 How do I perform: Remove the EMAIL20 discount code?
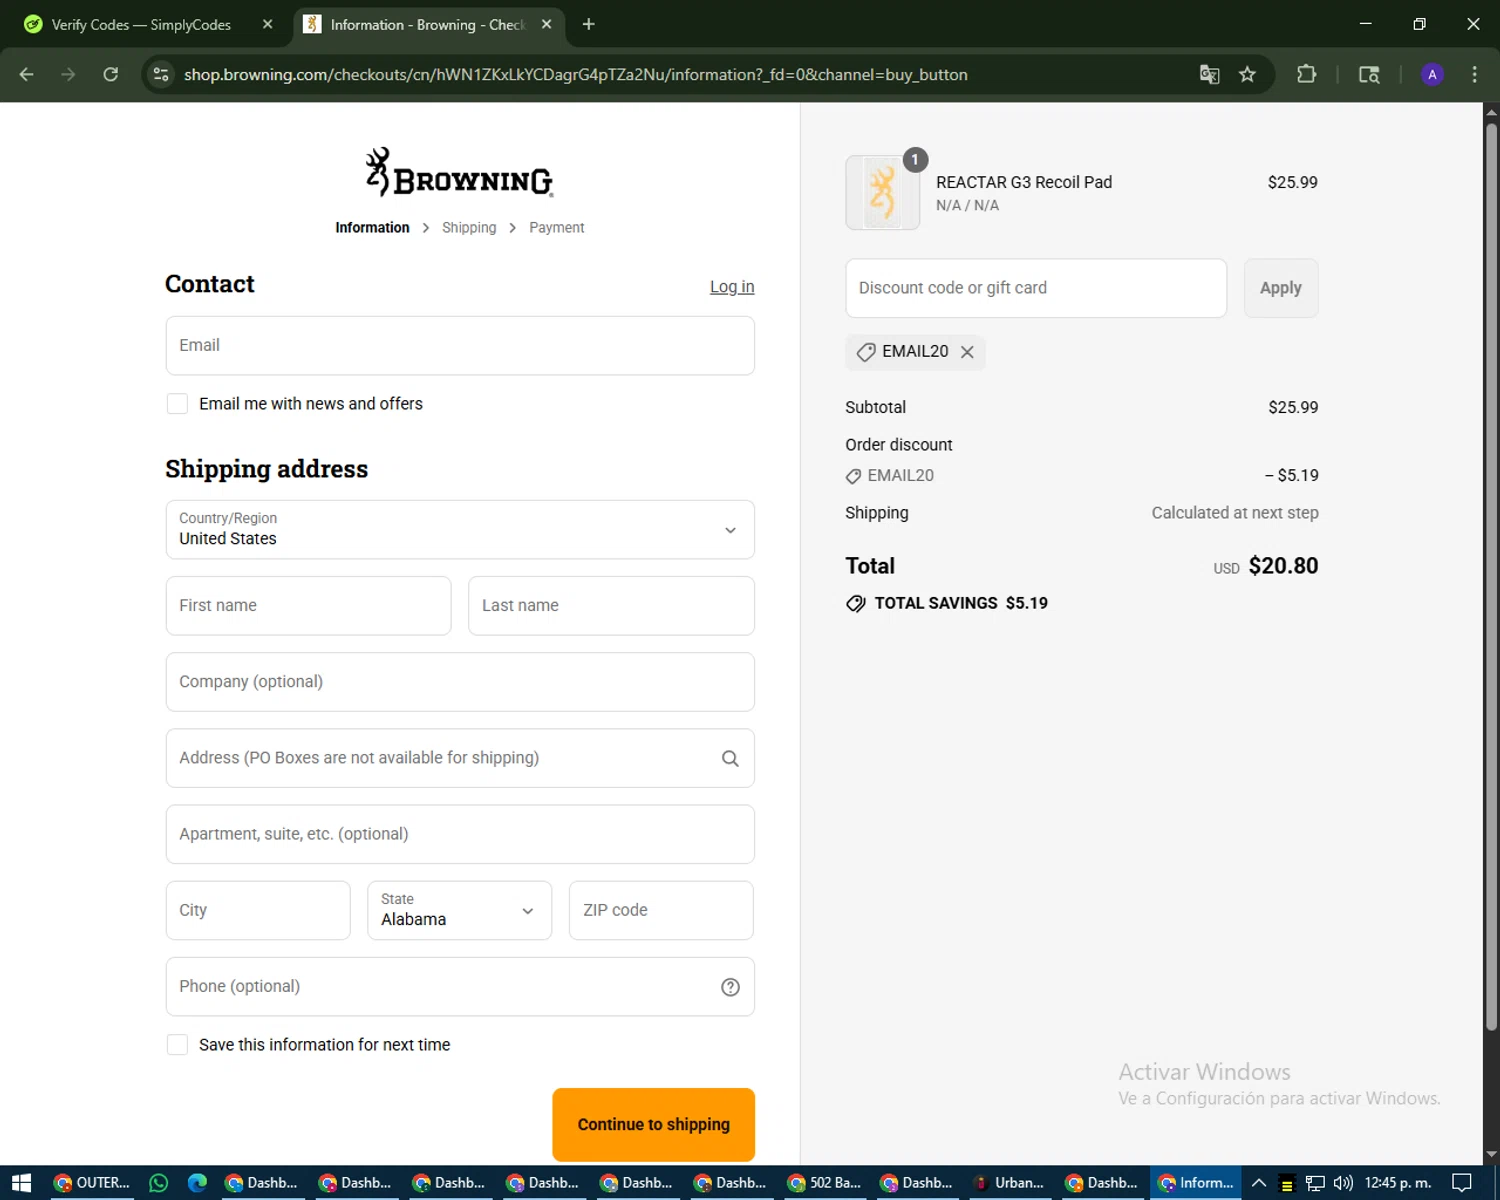(x=967, y=352)
